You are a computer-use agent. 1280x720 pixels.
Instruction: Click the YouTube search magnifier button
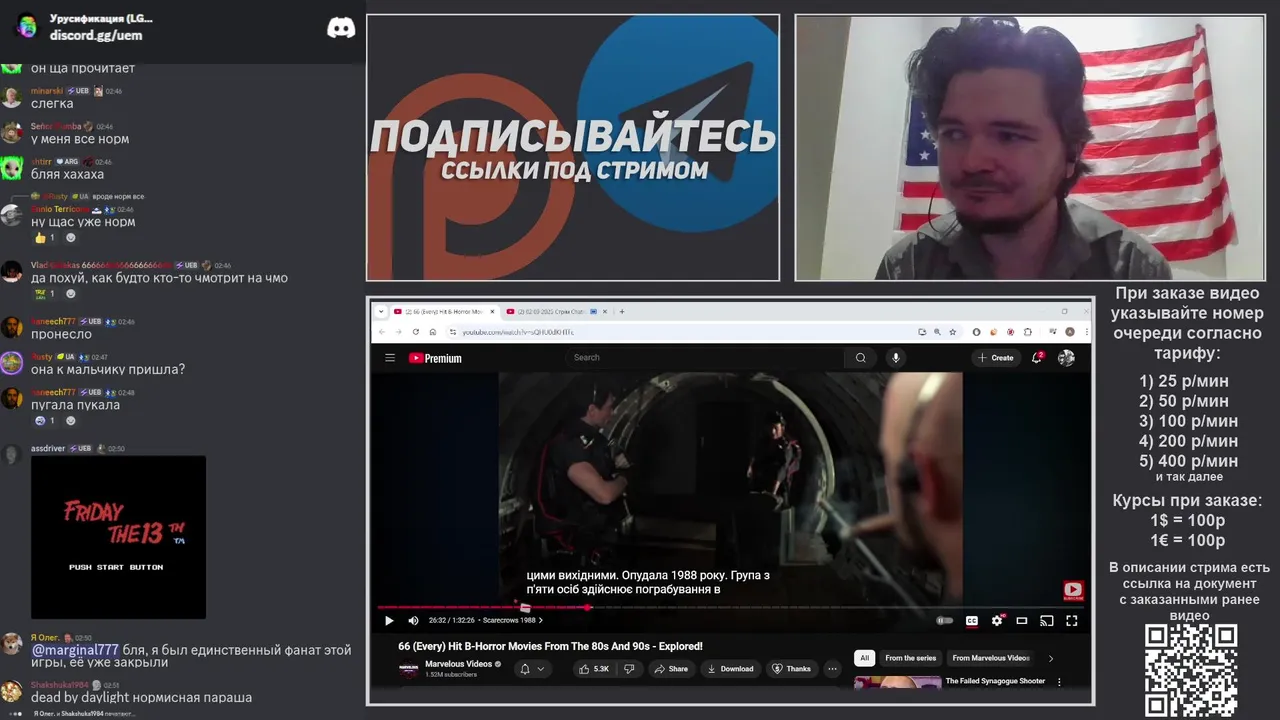[x=860, y=358]
